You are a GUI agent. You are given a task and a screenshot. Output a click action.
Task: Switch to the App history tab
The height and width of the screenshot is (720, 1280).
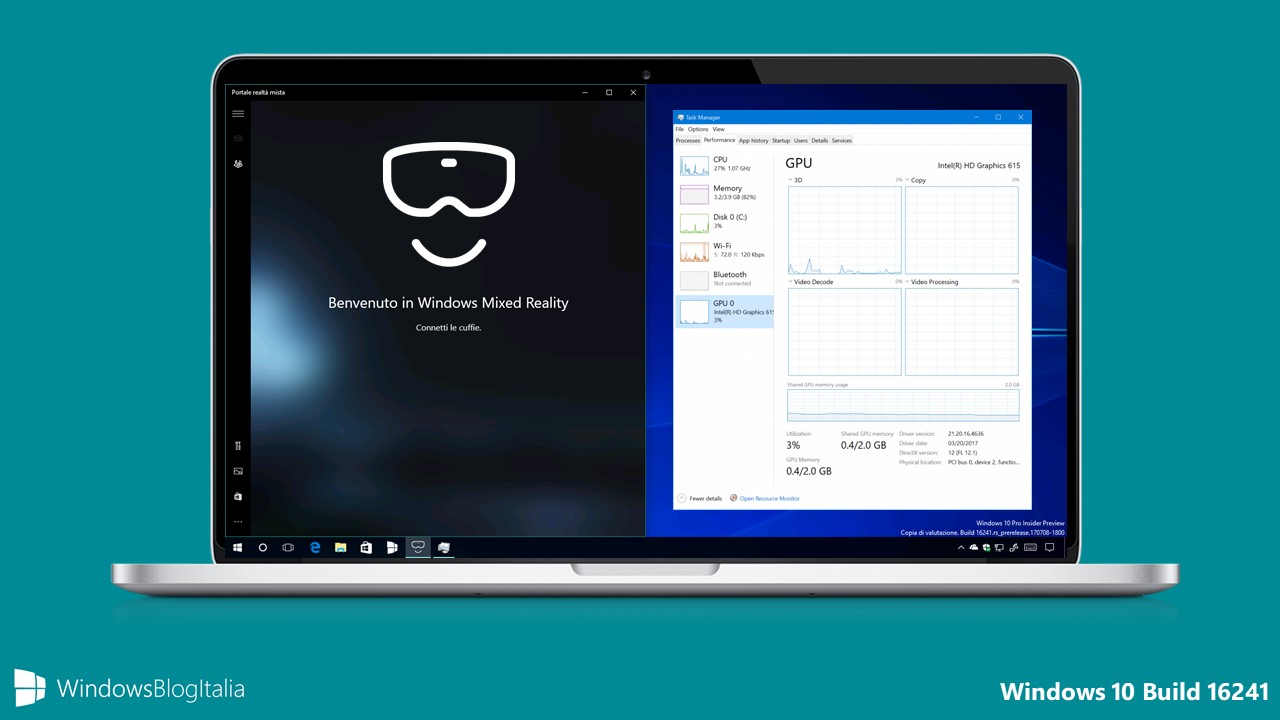(x=753, y=141)
